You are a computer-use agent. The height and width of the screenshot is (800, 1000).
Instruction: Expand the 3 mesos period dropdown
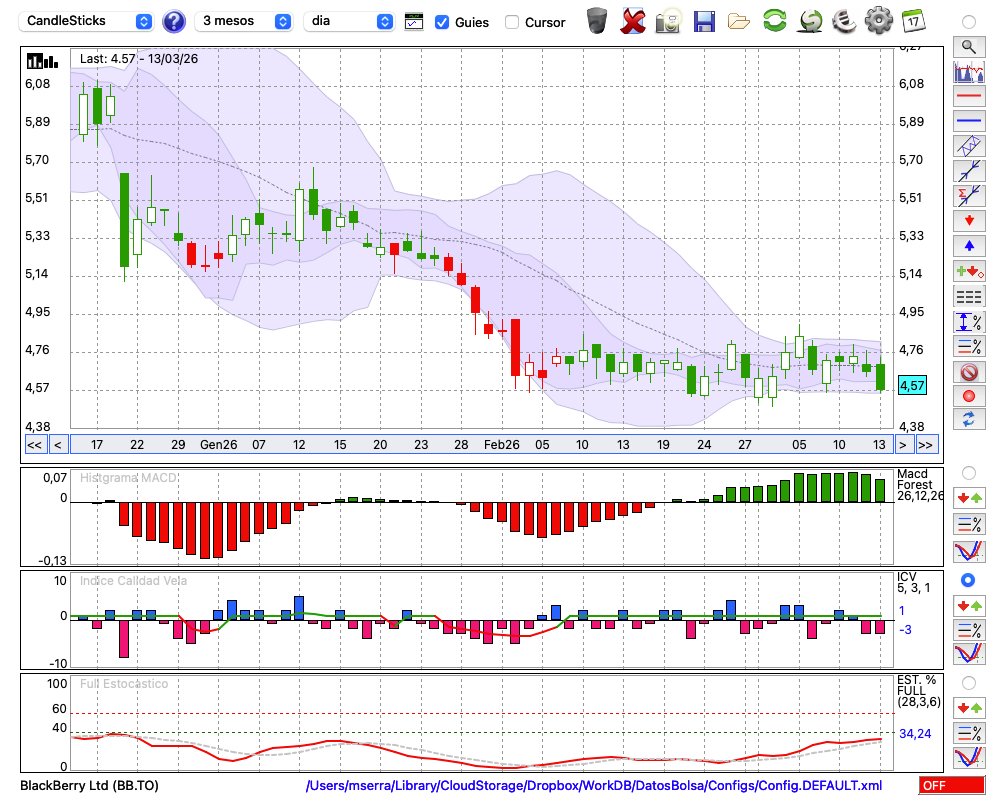tap(244, 21)
